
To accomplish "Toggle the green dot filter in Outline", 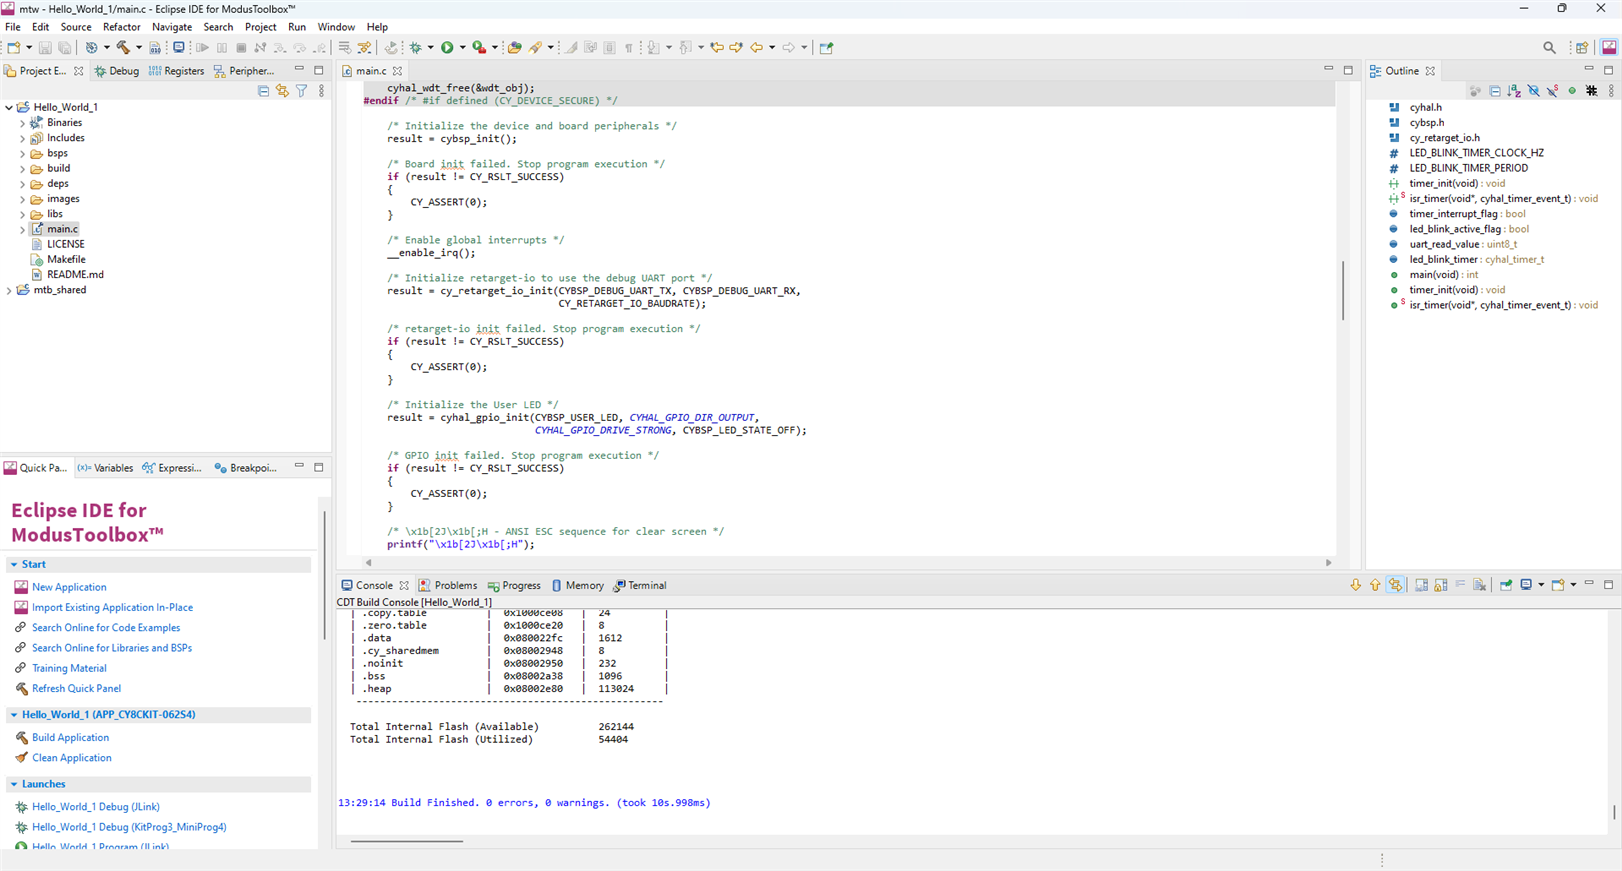I will point(1572,90).
